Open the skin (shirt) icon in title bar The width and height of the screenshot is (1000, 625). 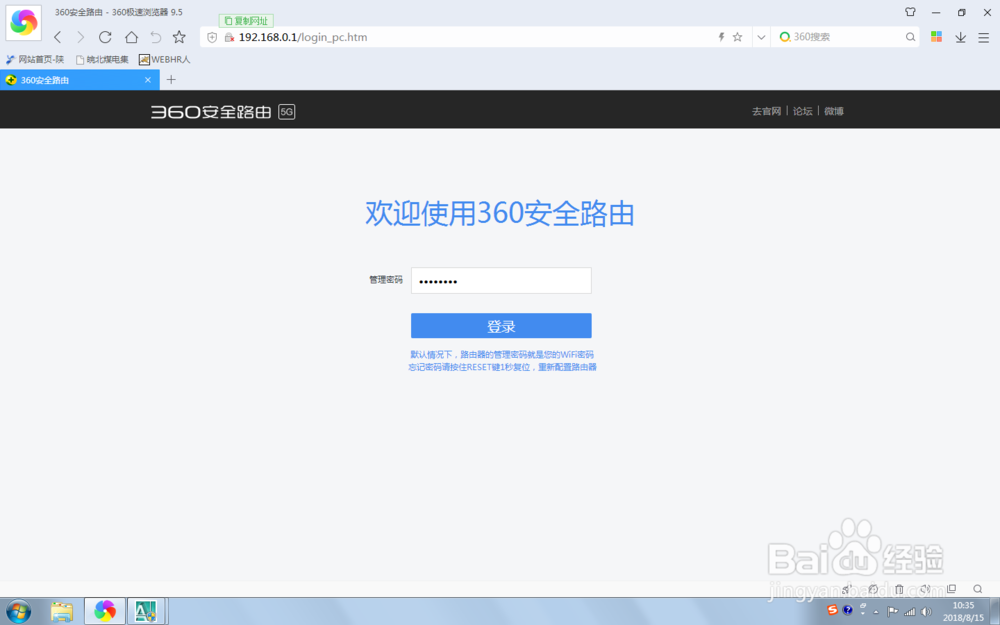pos(910,12)
